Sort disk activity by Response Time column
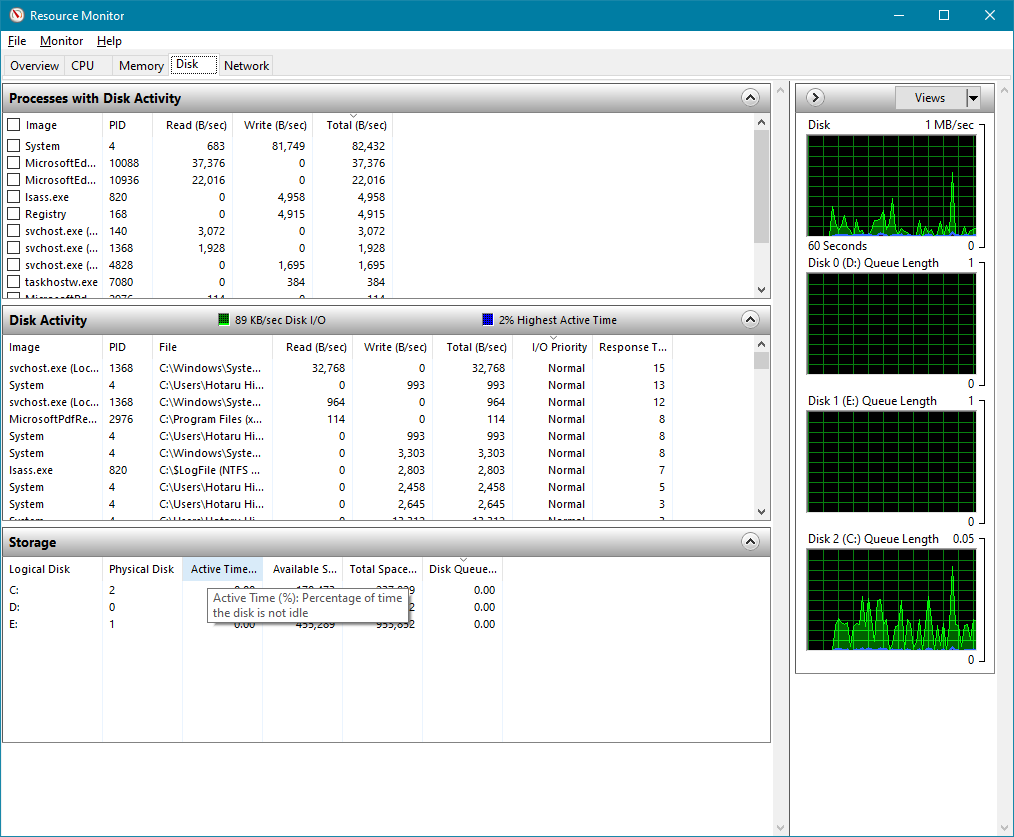The image size is (1014, 837). (632, 347)
